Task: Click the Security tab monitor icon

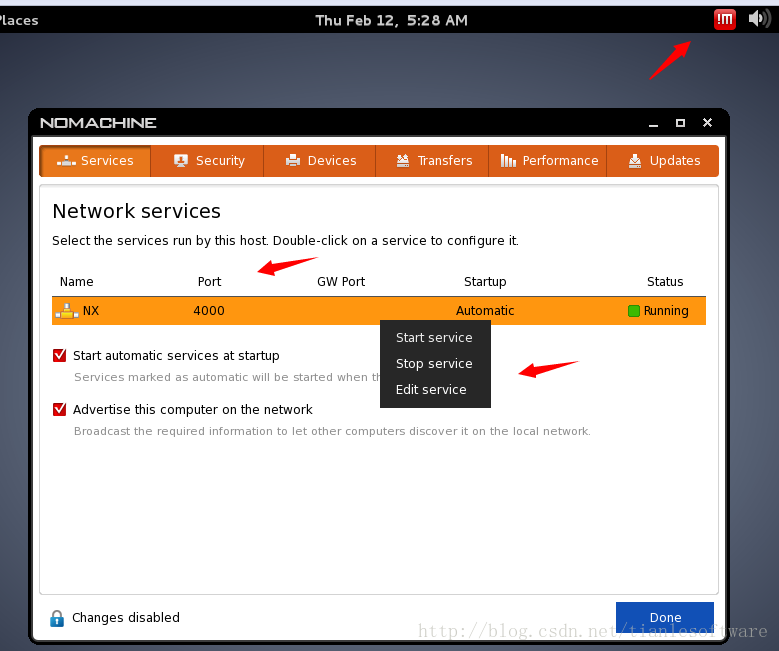Action: click(x=181, y=161)
